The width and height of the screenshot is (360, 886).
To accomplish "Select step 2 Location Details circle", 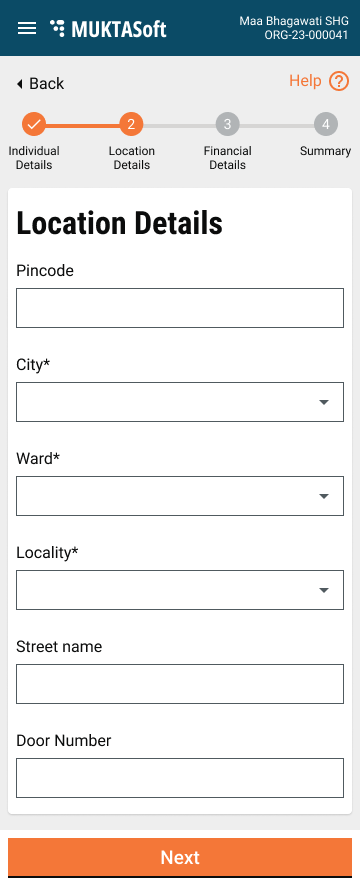I will pyautogui.click(x=131, y=124).
